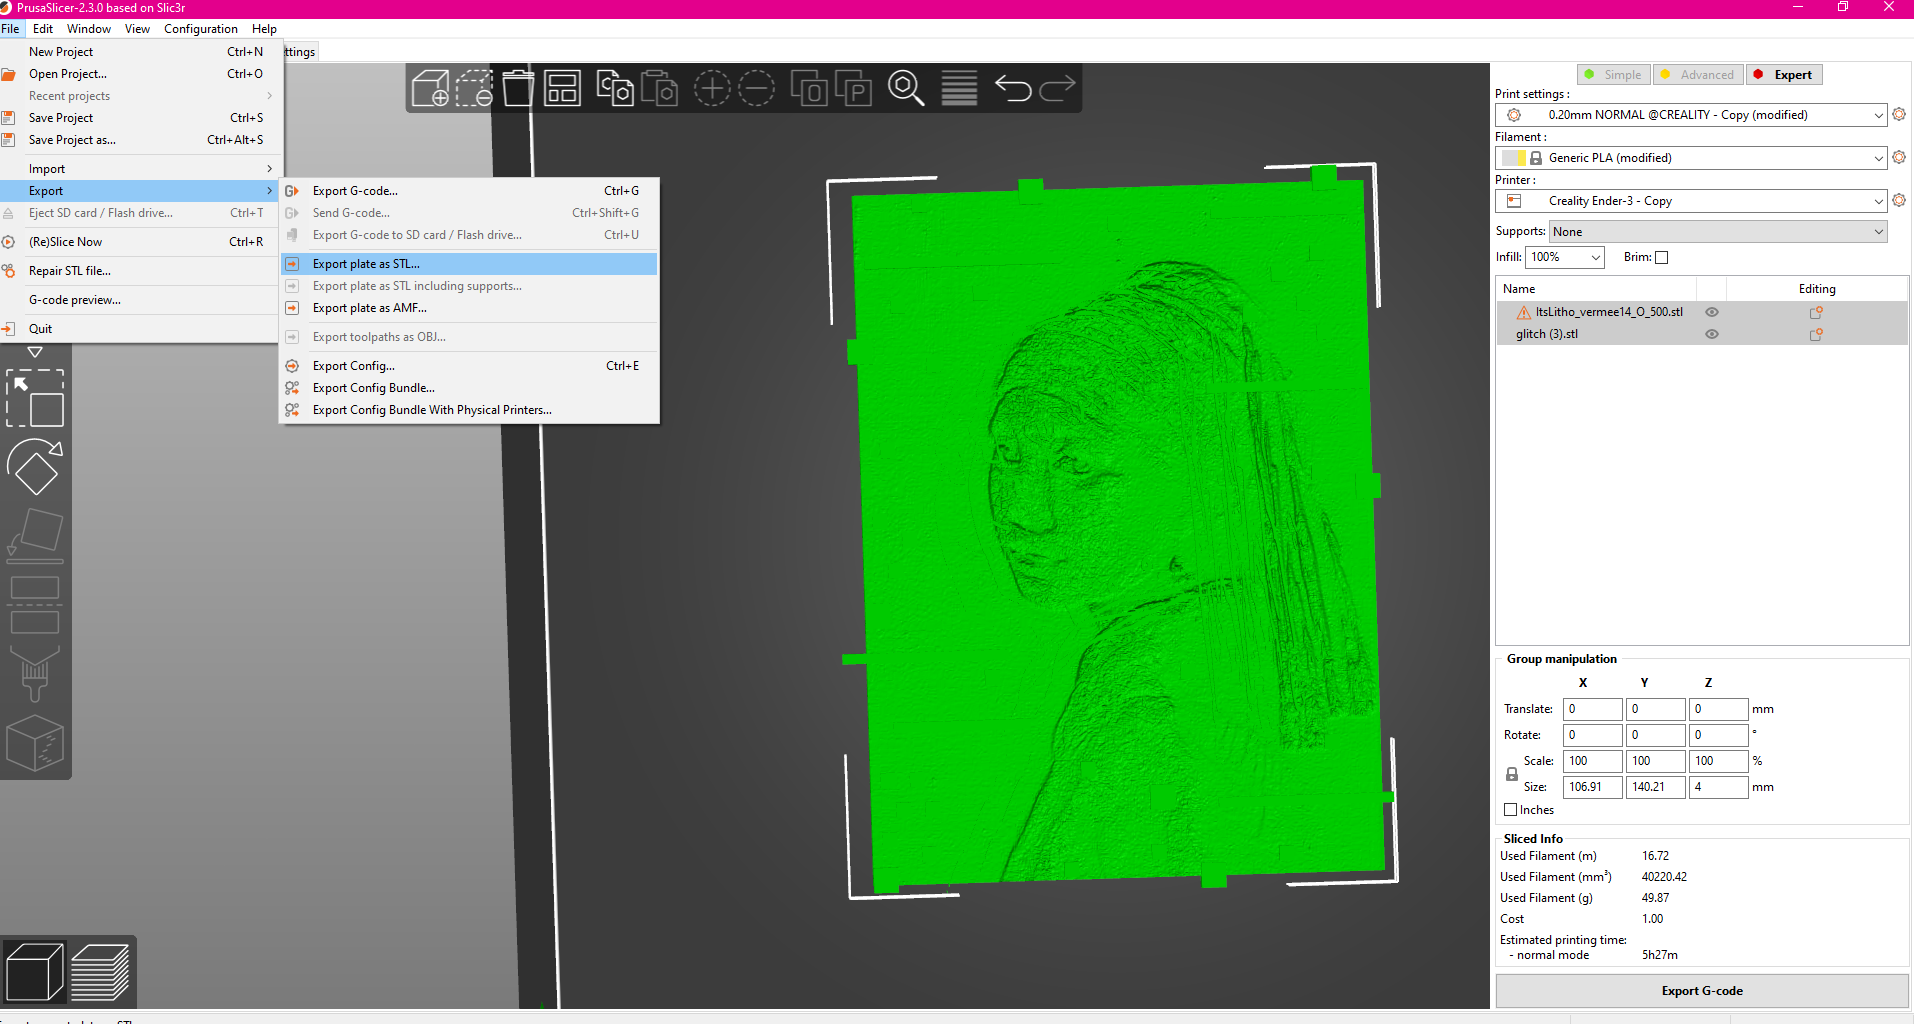Open the Infill percentage dropdown
This screenshot has width=1914, height=1024.
click(x=1565, y=257)
